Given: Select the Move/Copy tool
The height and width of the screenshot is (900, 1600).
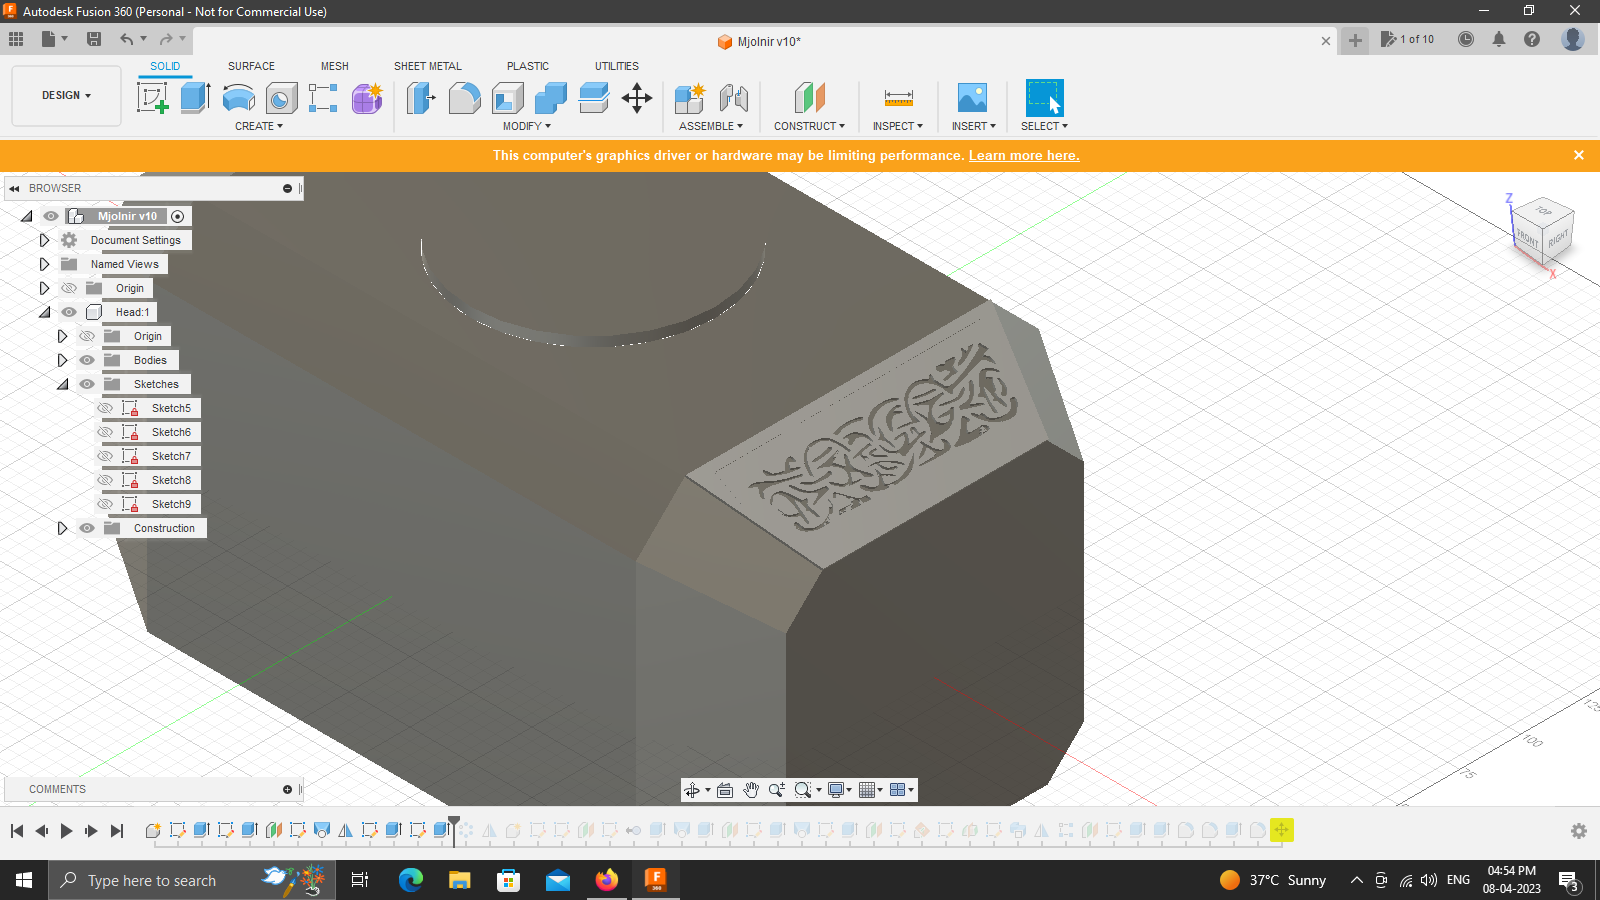Looking at the screenshot, I should (x=637, y=97).
